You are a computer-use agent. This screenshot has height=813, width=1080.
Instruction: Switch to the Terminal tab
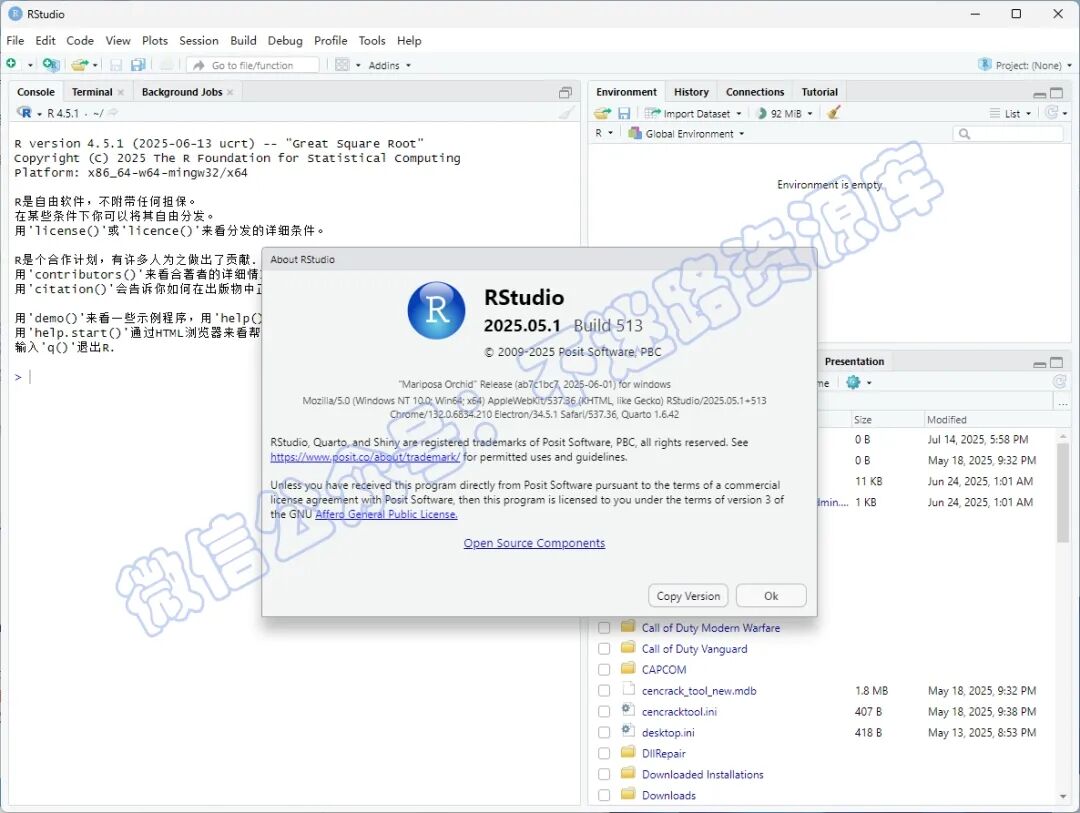click(92, 92)
